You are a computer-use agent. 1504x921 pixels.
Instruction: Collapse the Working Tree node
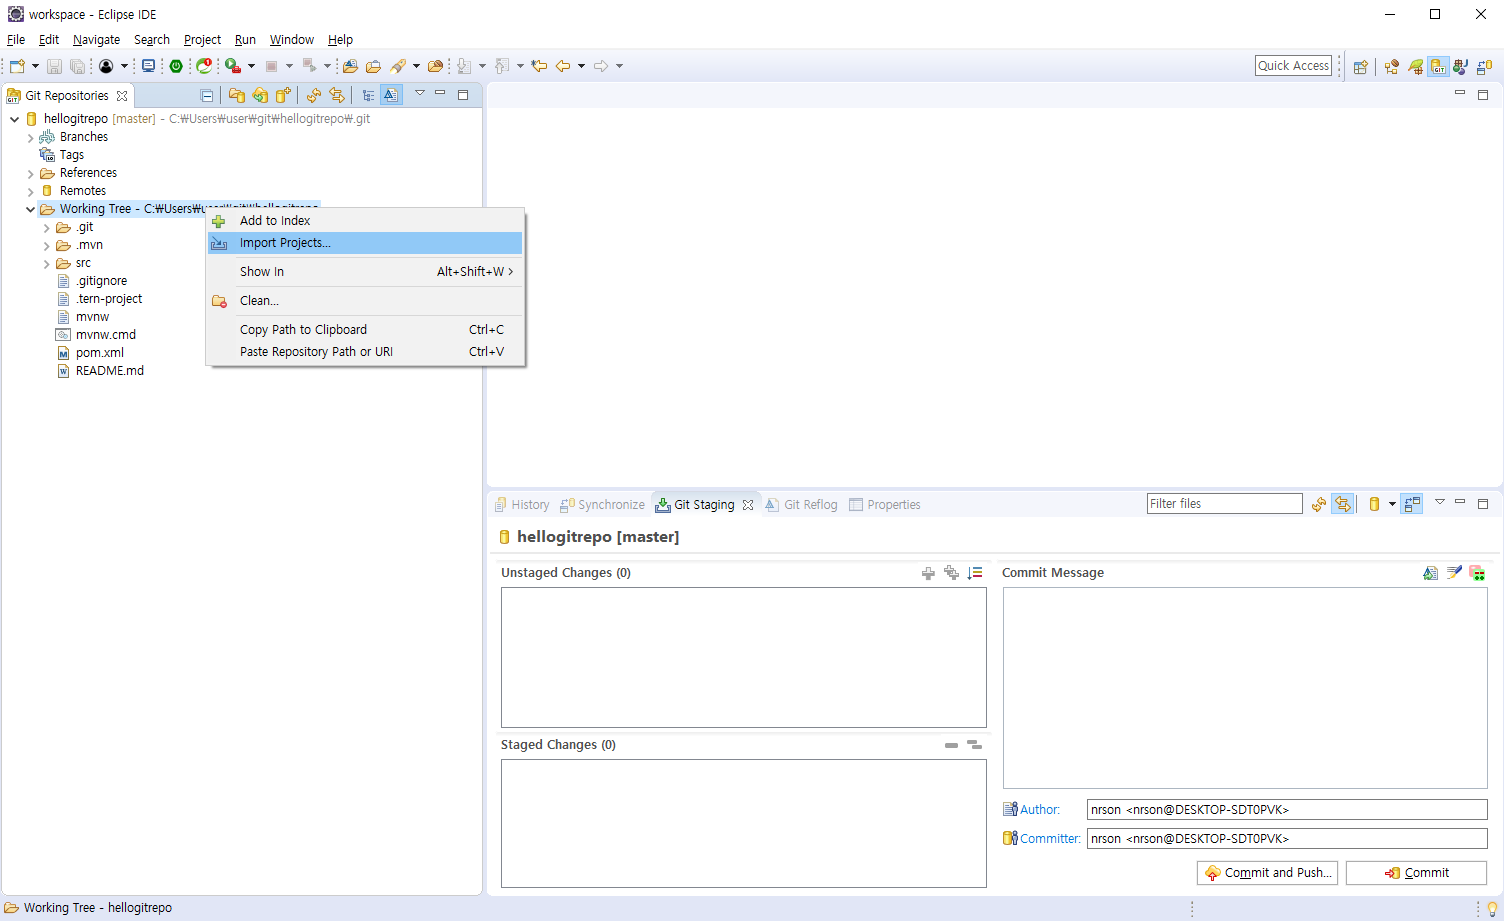tap(30, 209)
